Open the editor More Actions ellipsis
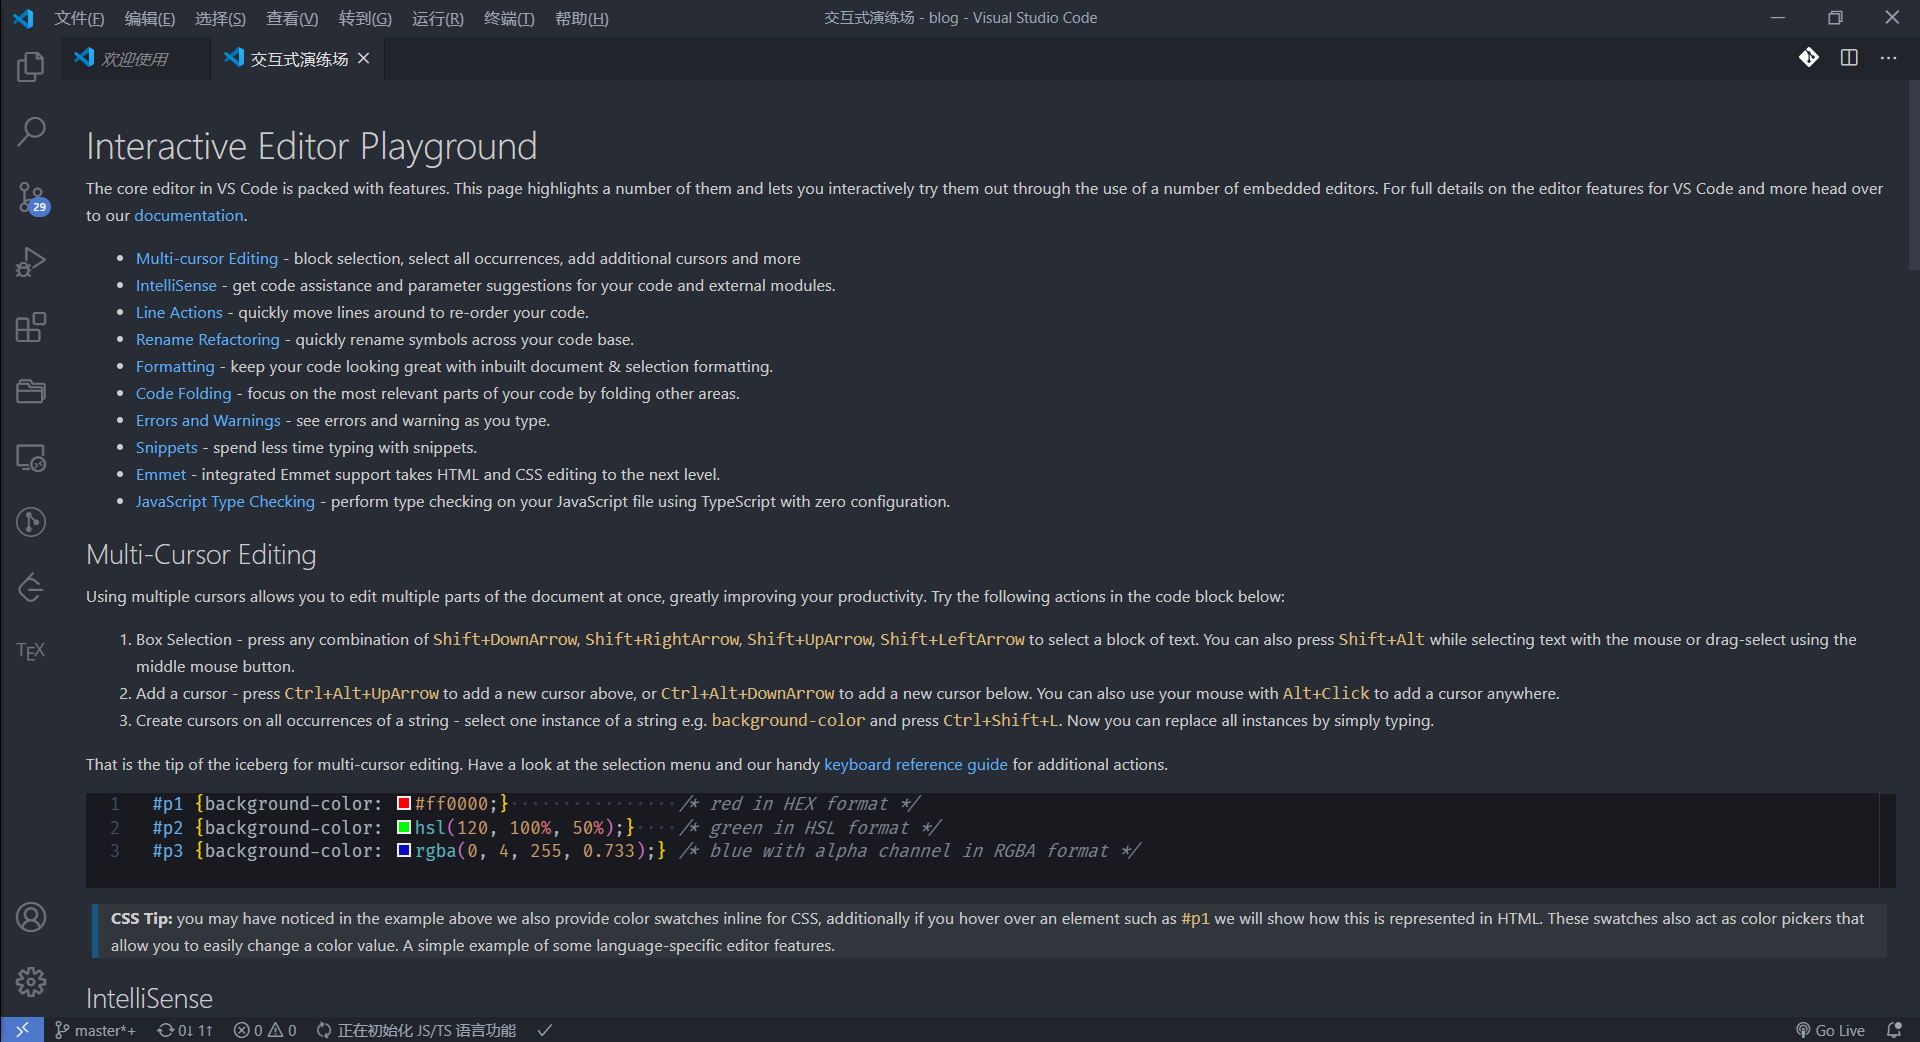Screen dimensions: 1920x1042 (x=1888, y=58)
